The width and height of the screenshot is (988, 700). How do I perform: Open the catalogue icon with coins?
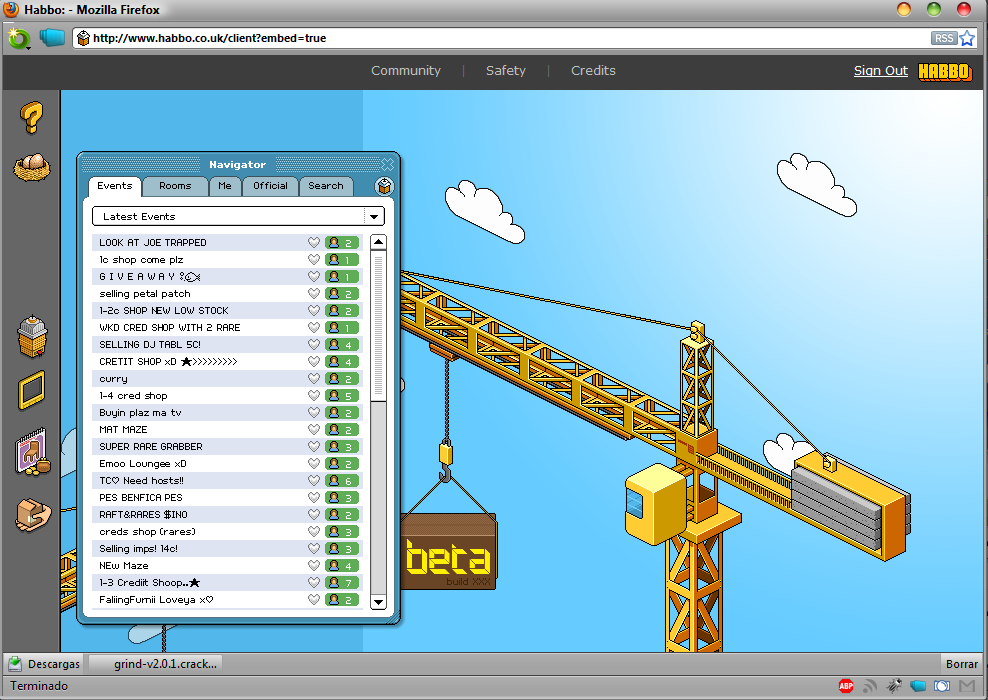[x=32, y=455]
